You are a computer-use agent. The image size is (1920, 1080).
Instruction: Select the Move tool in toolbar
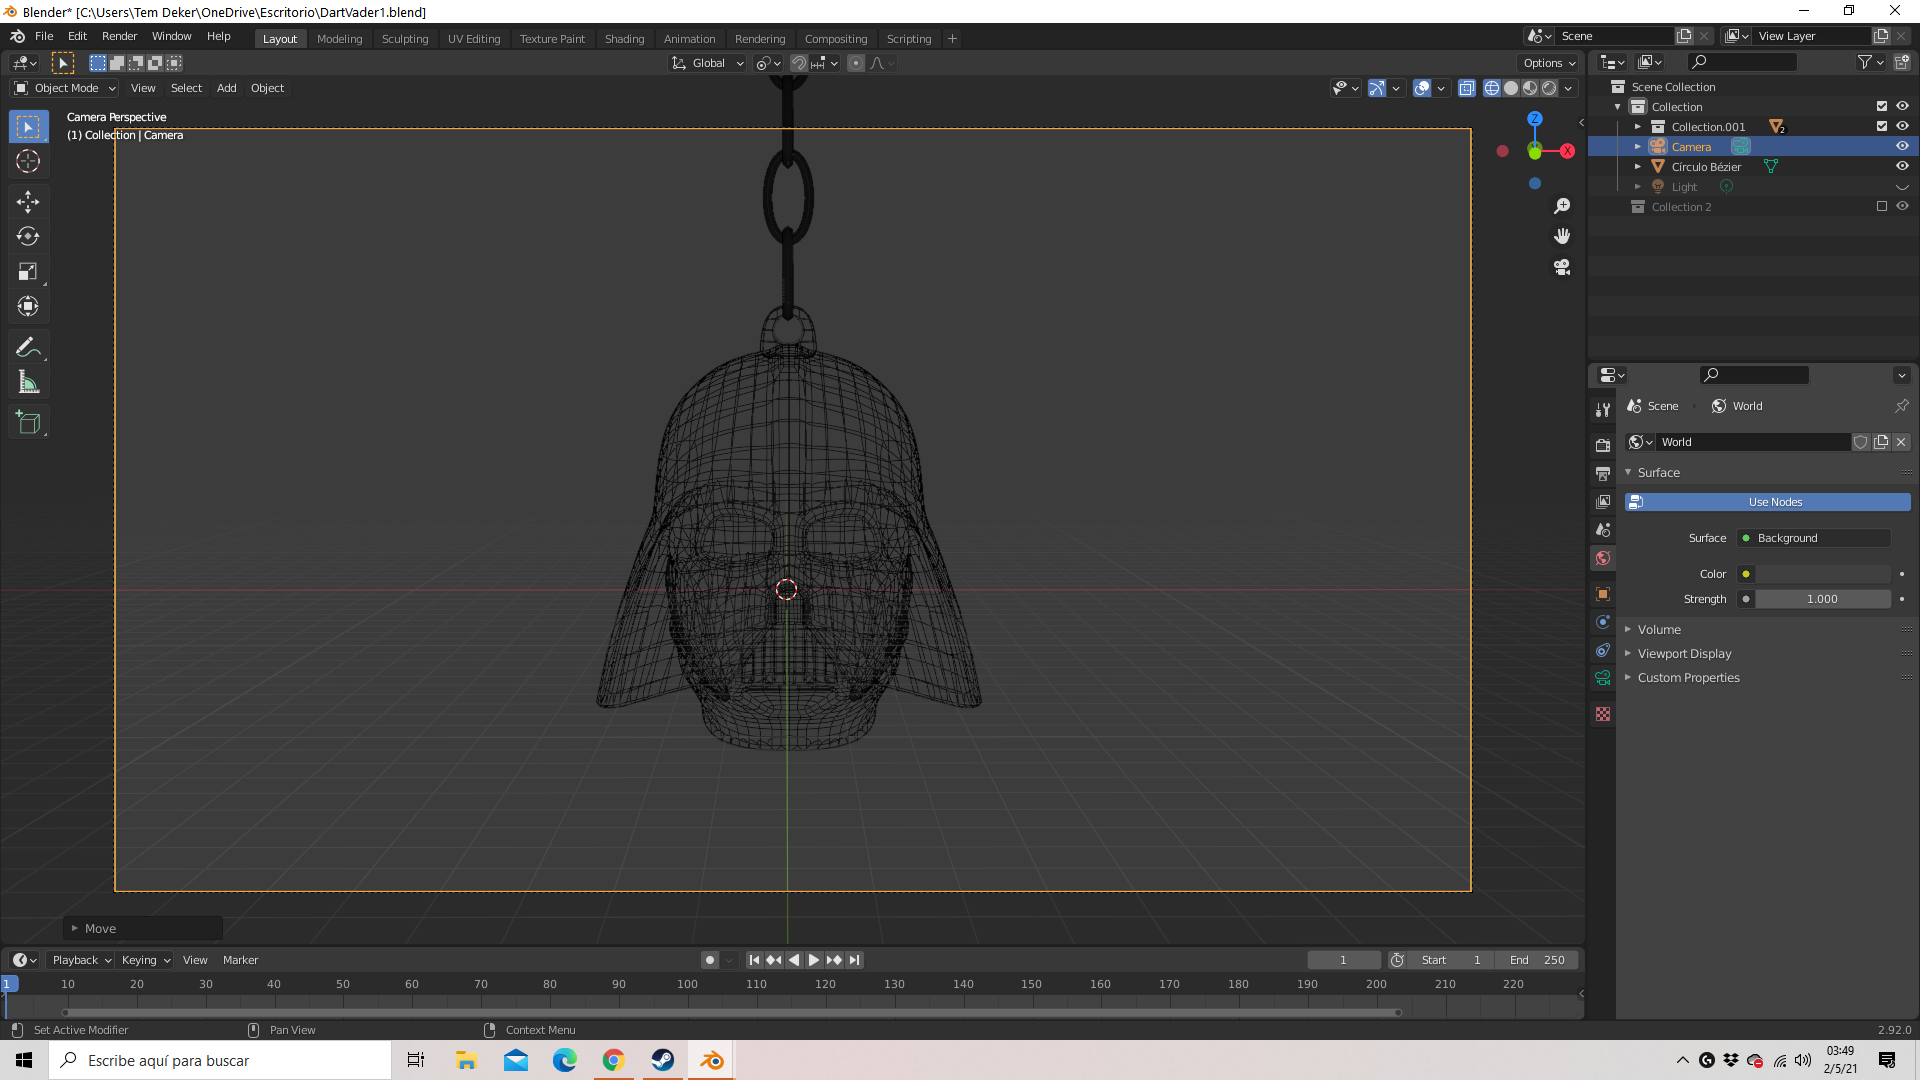click(x=28, y=202)
